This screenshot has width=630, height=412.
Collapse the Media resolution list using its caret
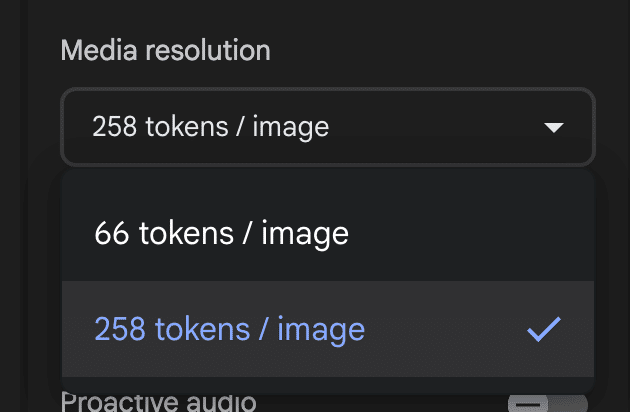[x=552, y=128]
